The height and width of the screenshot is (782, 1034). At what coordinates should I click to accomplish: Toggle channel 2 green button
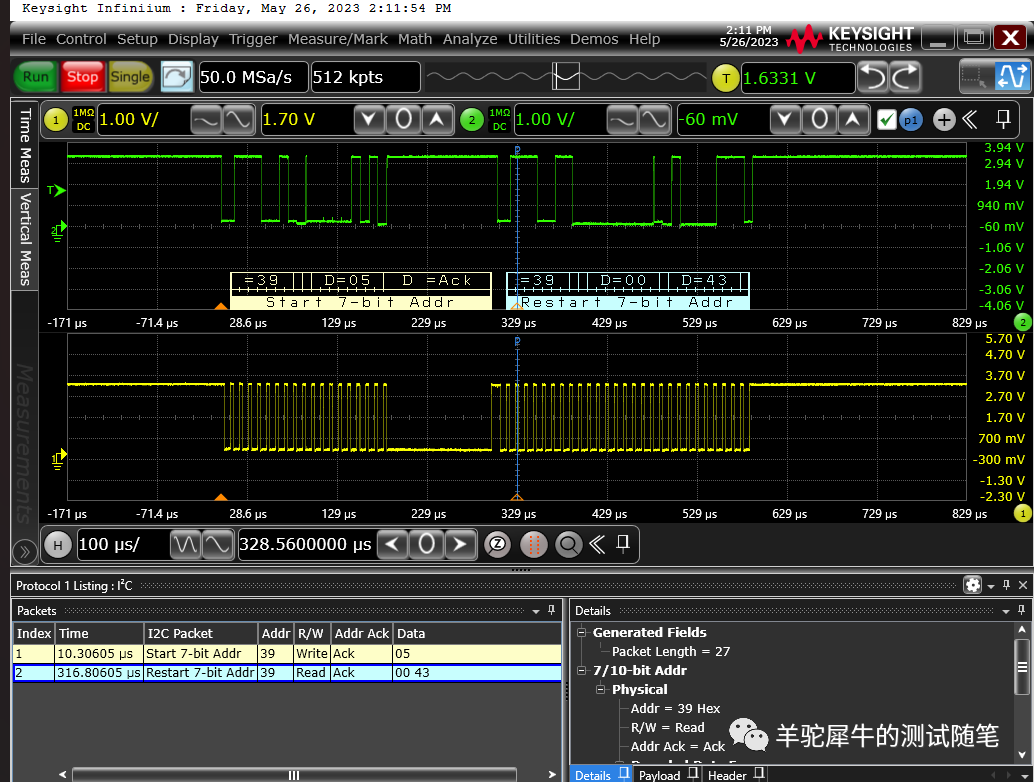[x=472, y=120]
